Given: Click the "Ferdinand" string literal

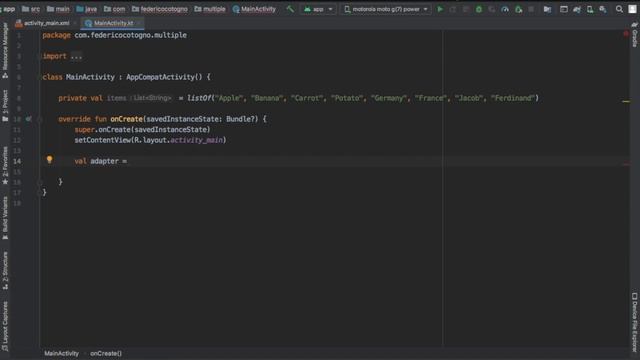Looking at the screenshot, I should click(x=513, y=98).
